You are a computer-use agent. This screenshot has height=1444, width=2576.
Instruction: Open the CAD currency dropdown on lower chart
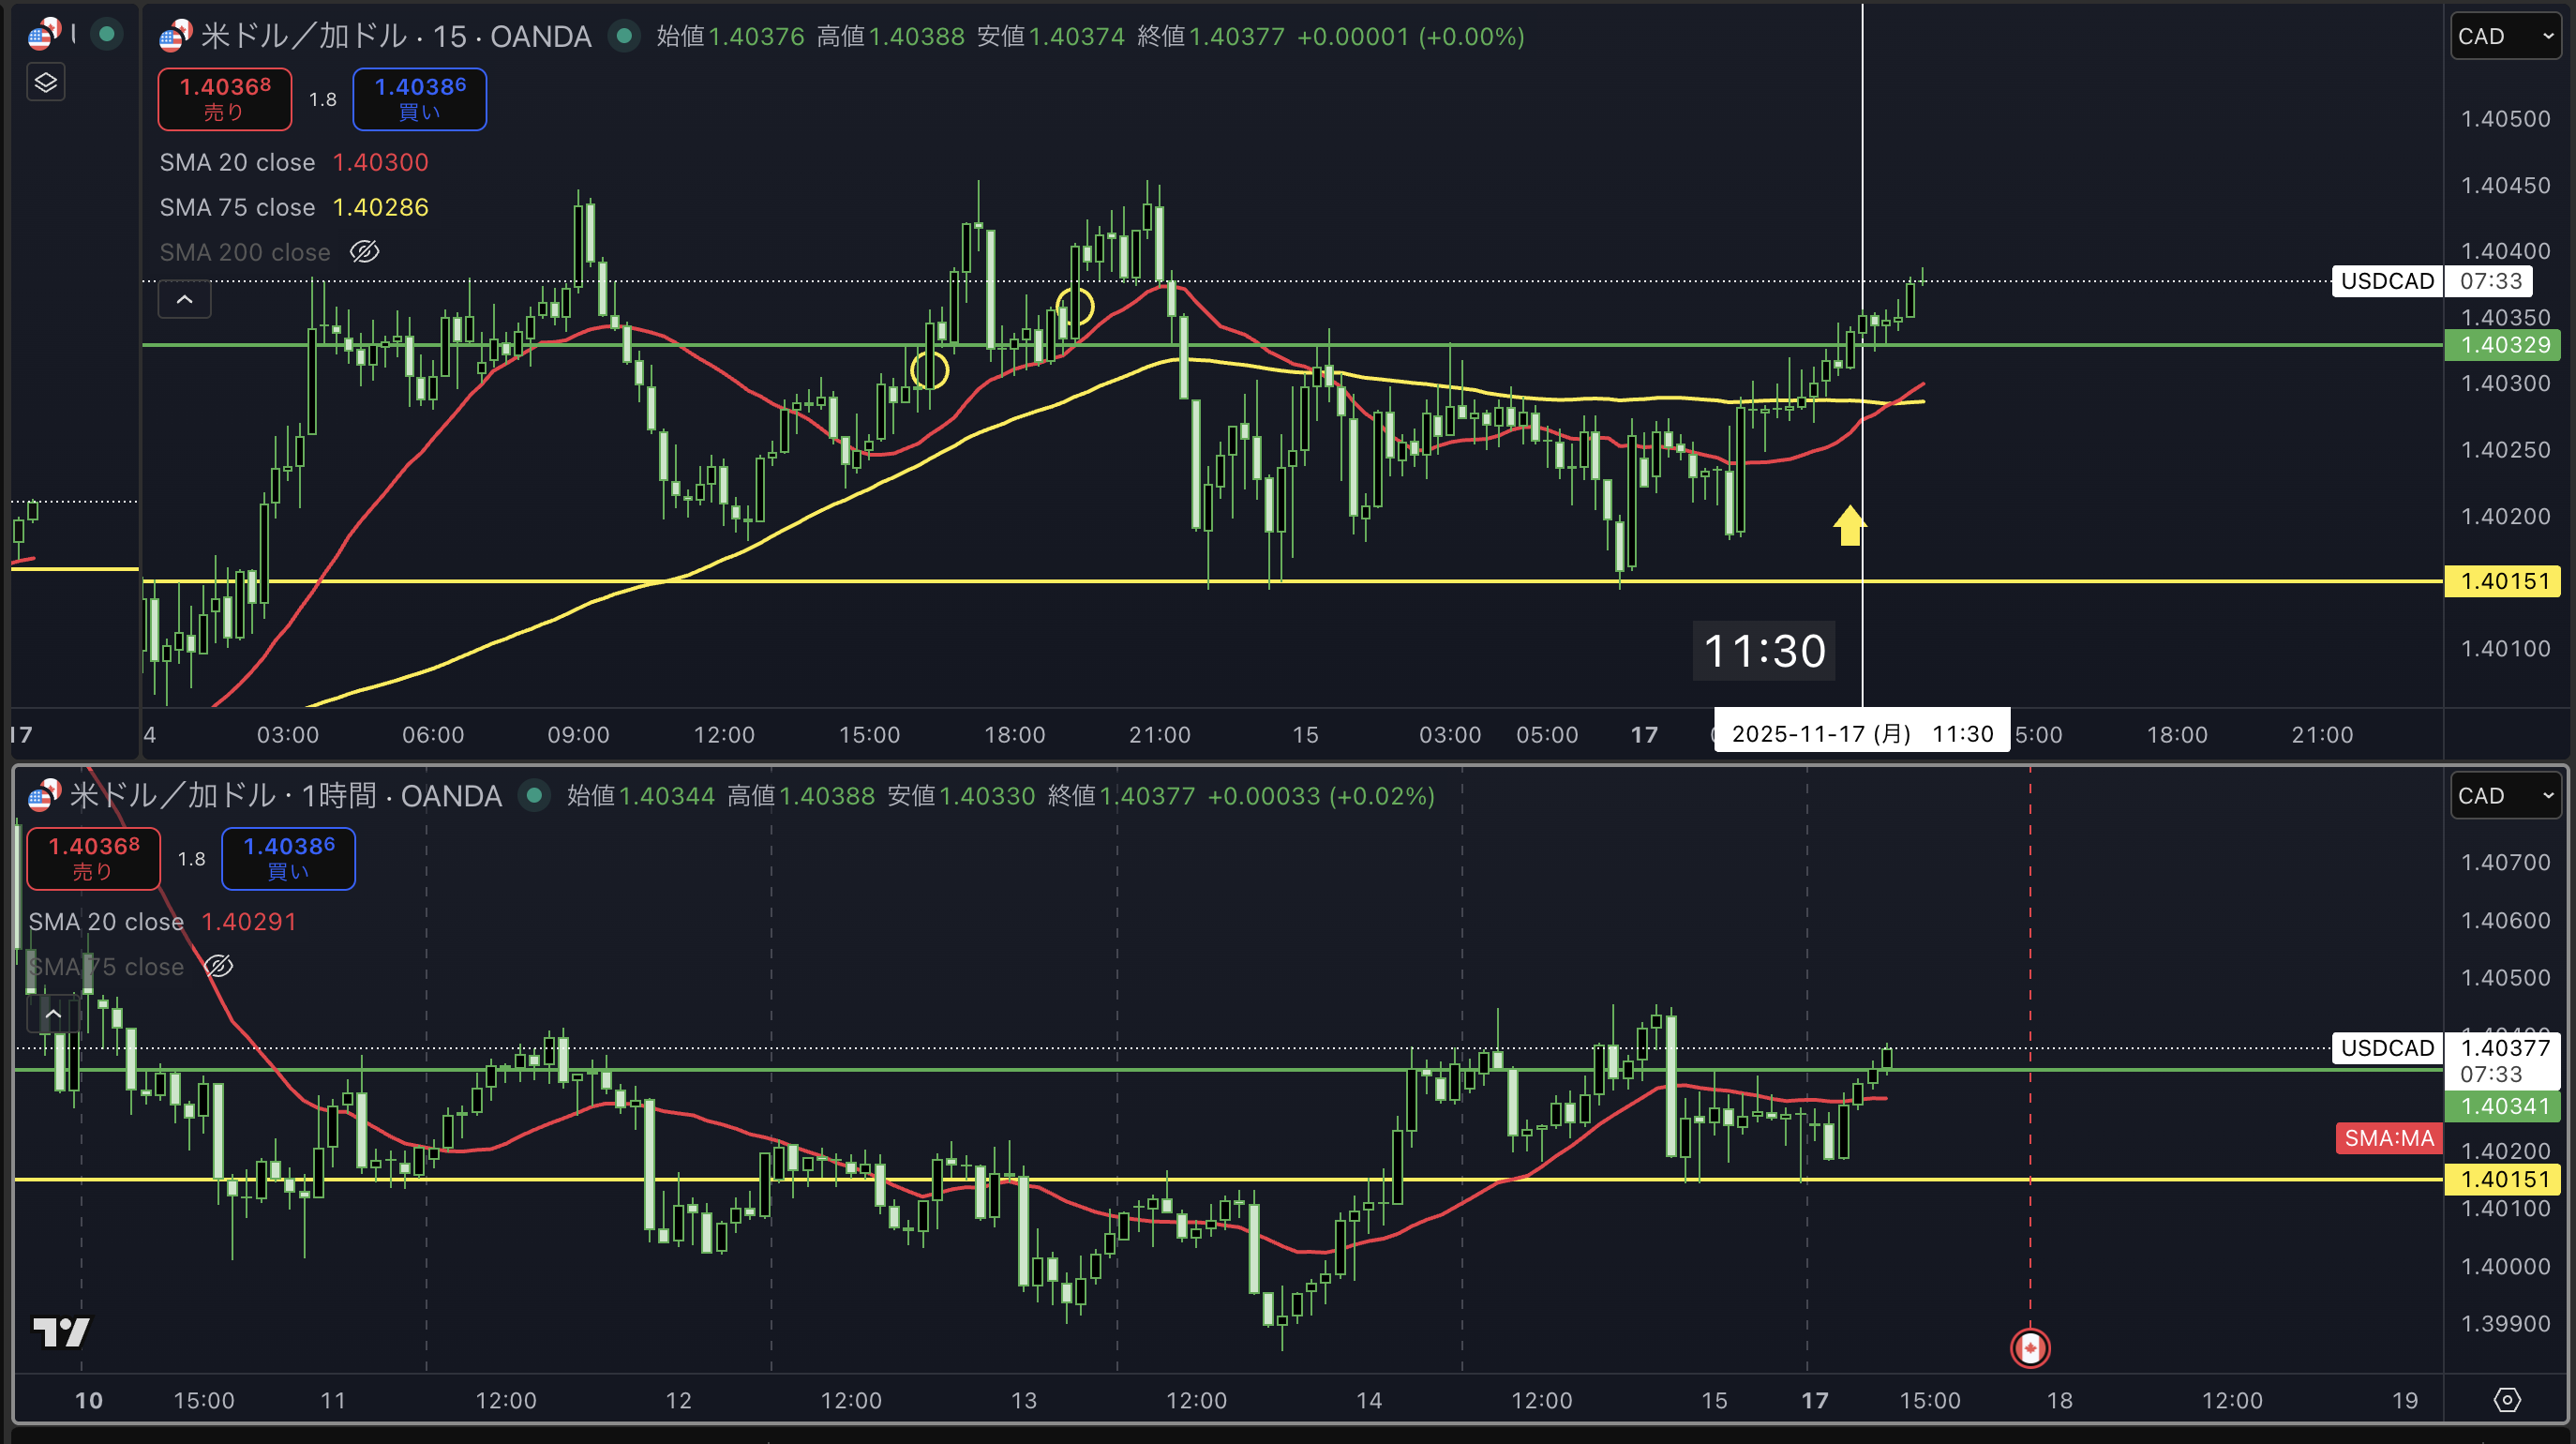tap(2504, 795)
